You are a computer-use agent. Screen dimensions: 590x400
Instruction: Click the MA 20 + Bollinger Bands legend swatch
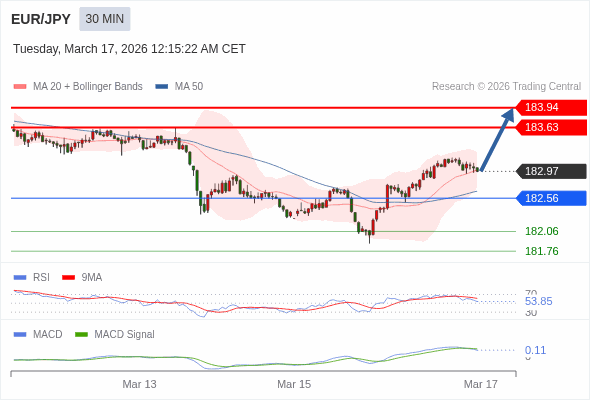[20, 87]
